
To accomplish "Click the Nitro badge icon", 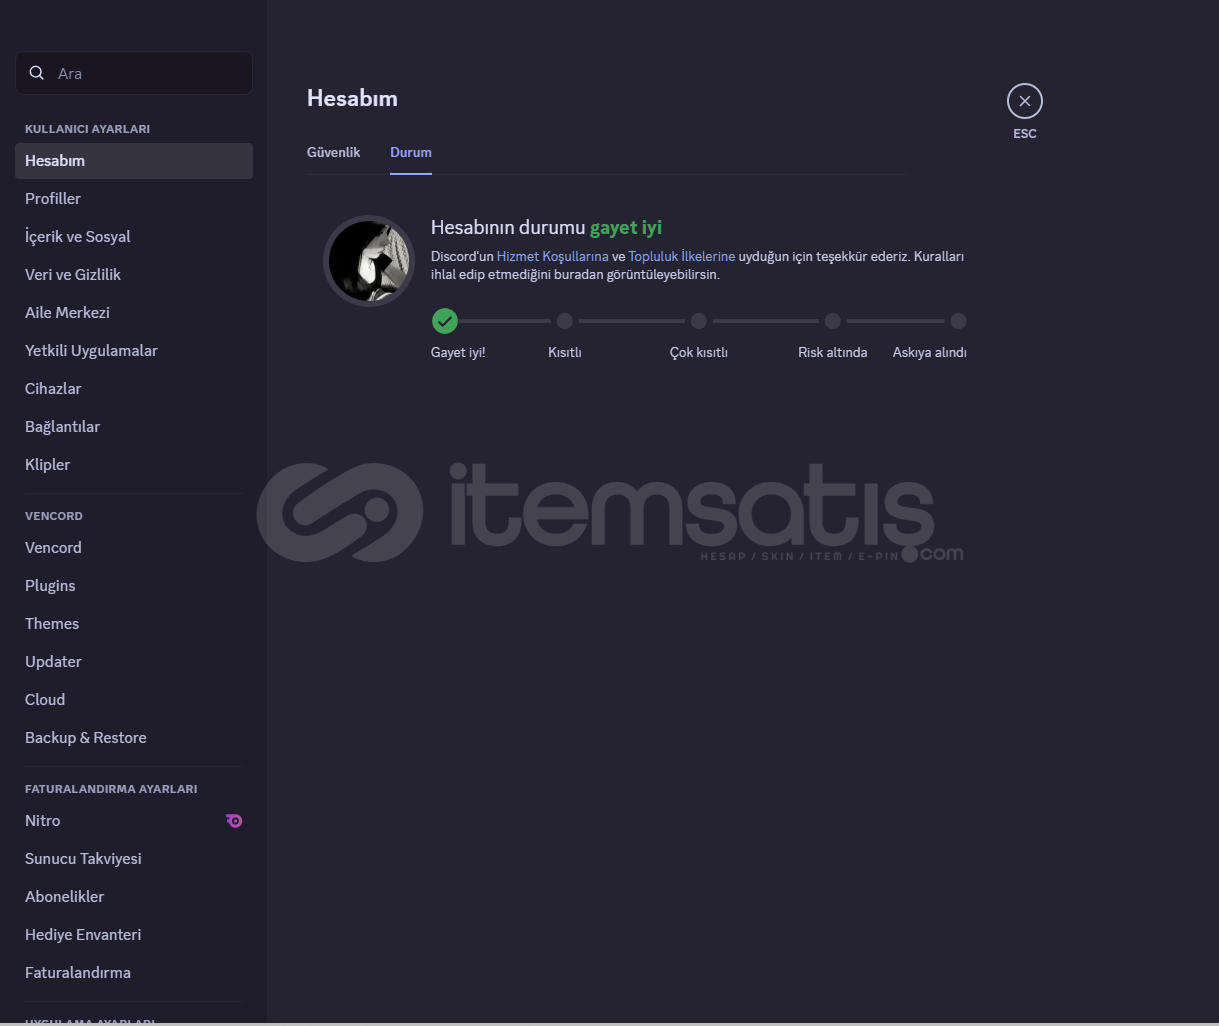I will click(x=234, y=821).
